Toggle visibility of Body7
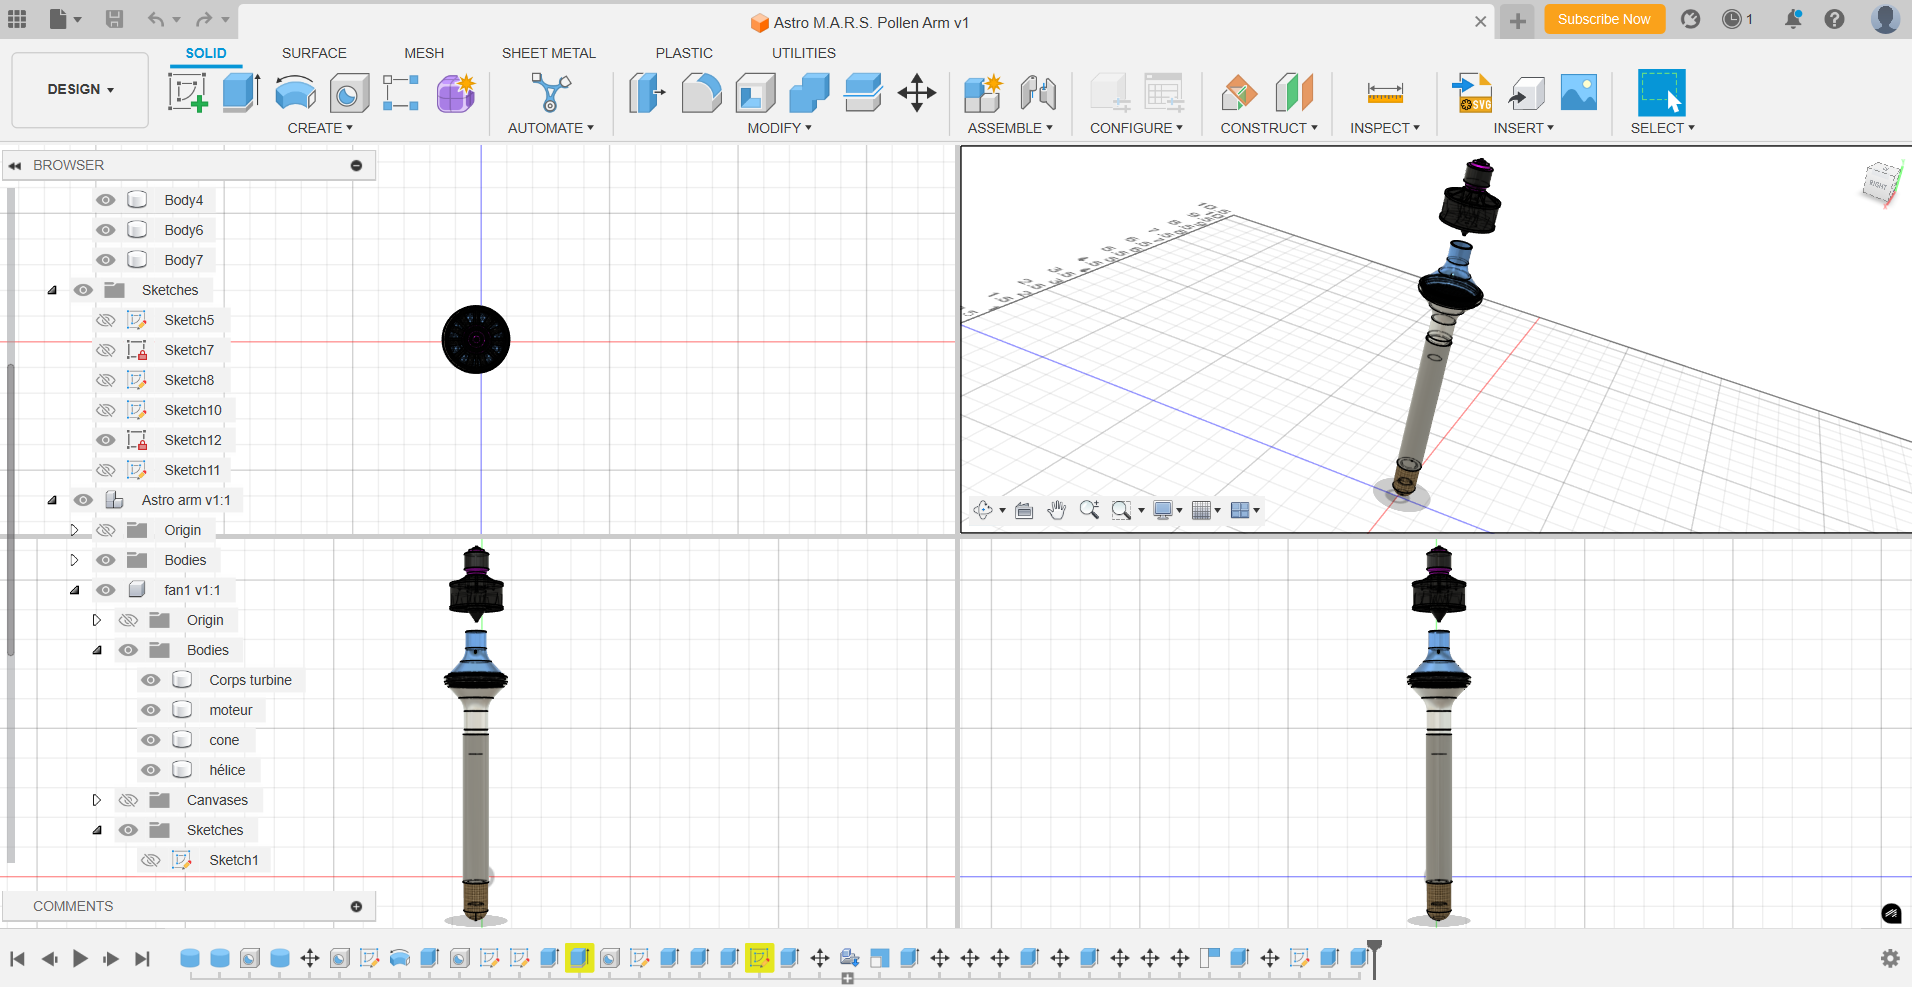This screenshot has width=1912, height=987. (x=106, y=260)
